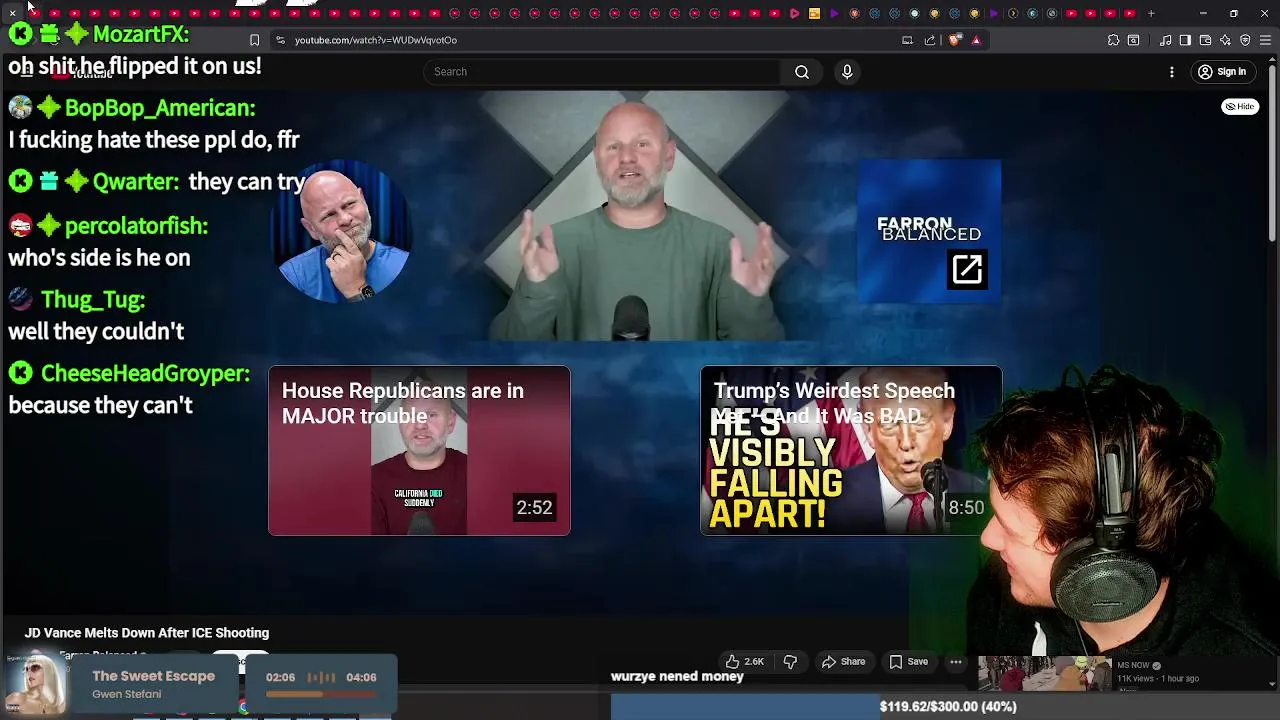Click the music progress bar in song widget
This screenshot has height=720, width=1280.
[321, 693]
